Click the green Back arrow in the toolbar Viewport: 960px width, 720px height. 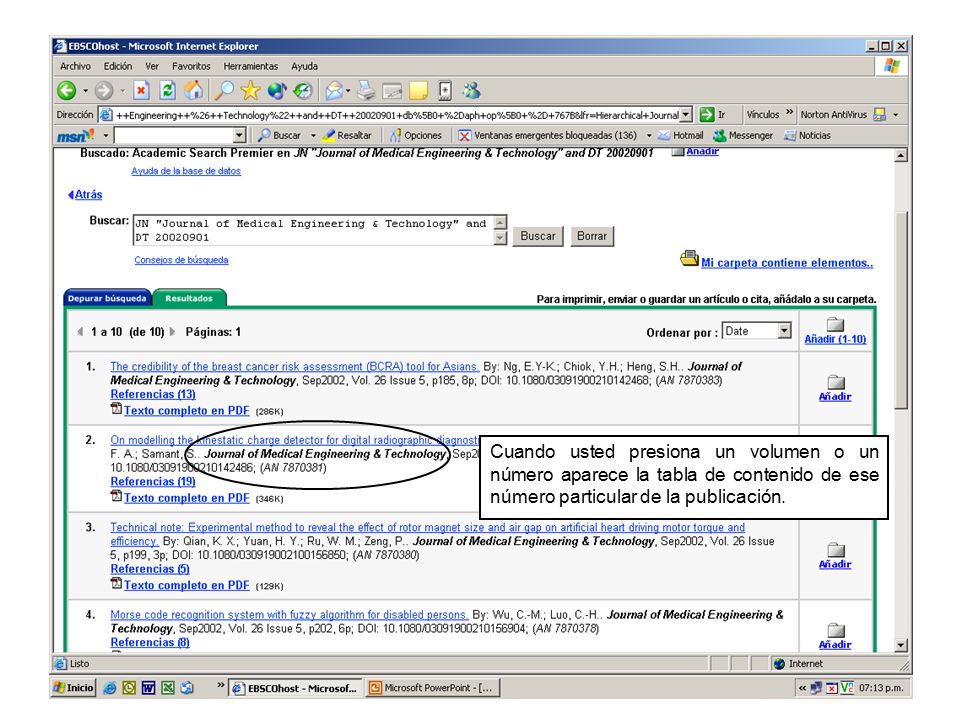[67, 91]
